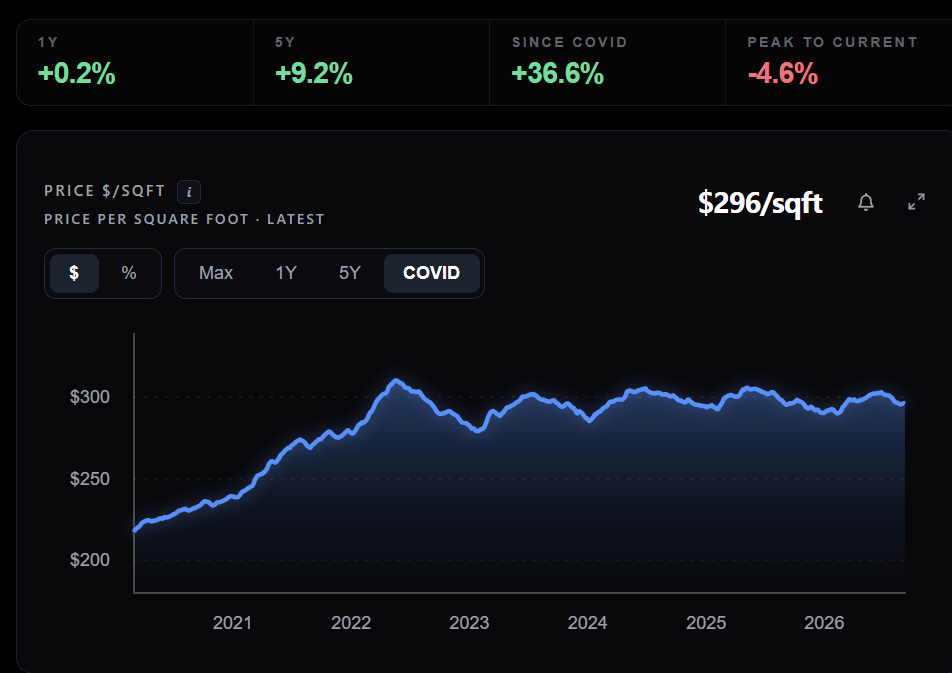Viewport: 952px width, 673px height.
Task: Select the Max time range
Action: pyautogui.click(x=216, y=273)
